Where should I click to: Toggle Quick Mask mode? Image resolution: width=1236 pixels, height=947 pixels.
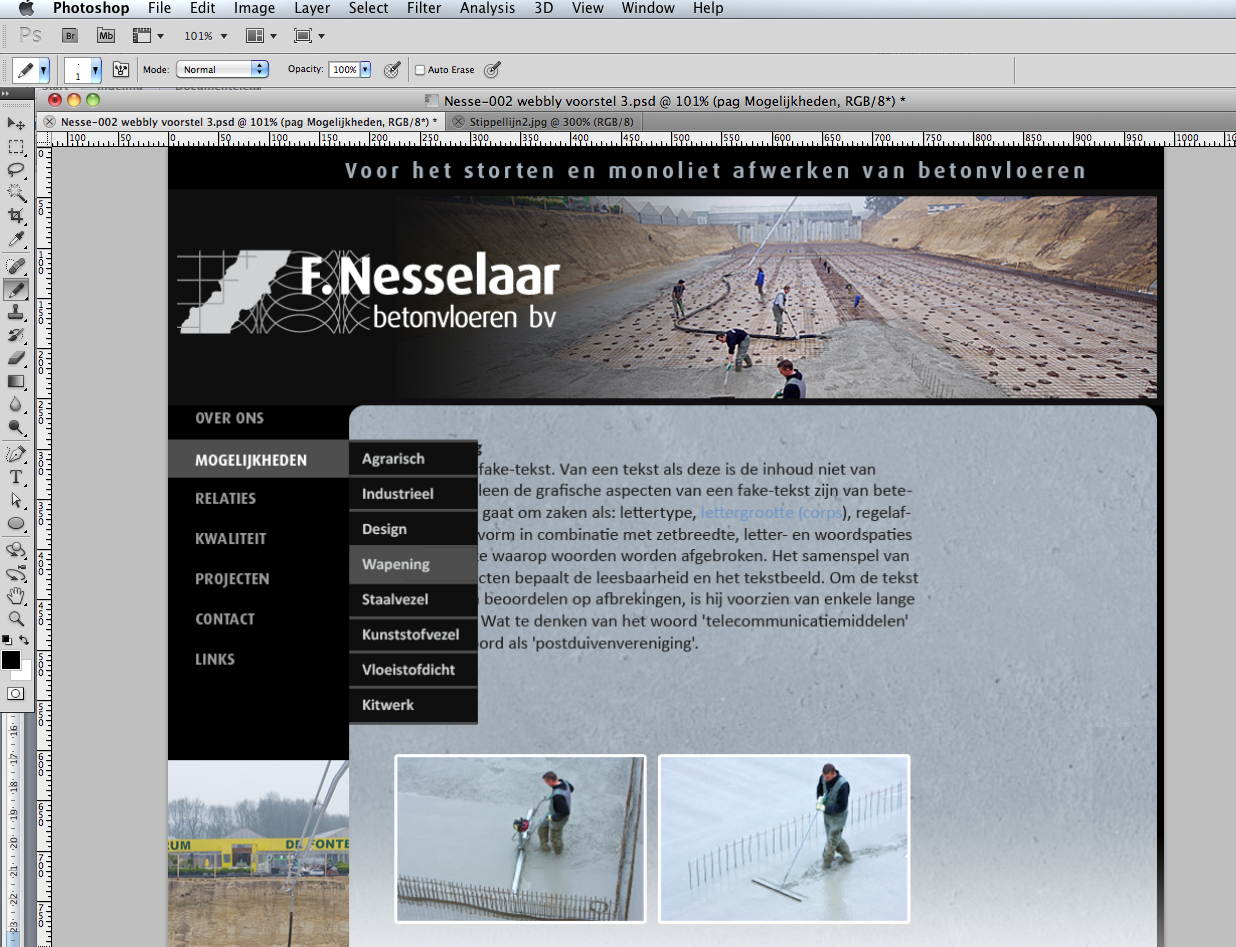16,693
